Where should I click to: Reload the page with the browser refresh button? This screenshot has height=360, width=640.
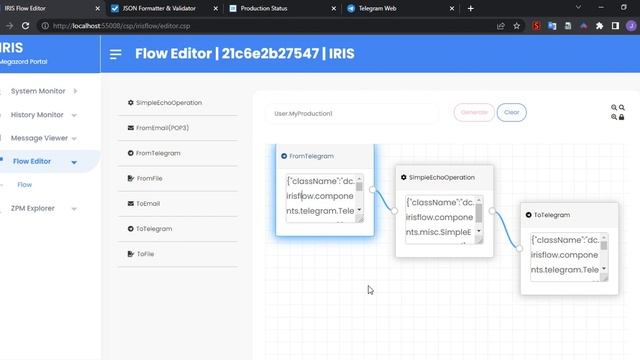pyautogui.click(x=25, y=26)
